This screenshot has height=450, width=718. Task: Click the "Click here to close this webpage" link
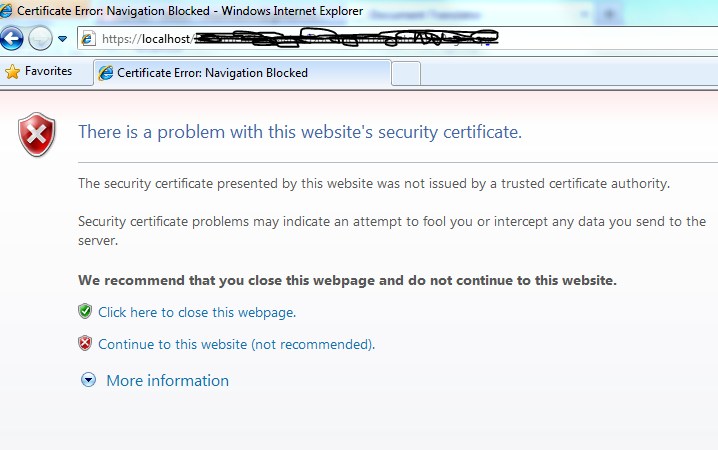click(x=197, y=312)
